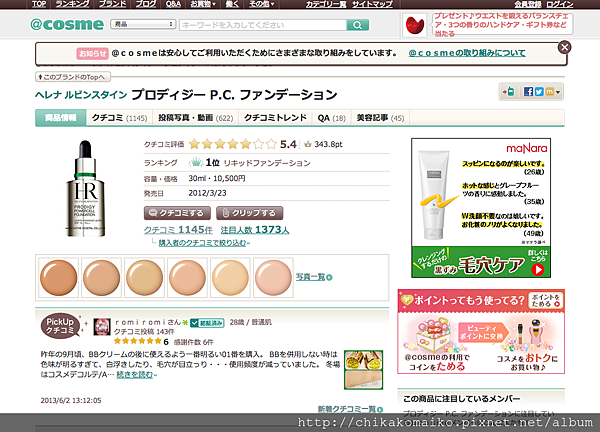Click the PickUp クチコミ badge

[60, 326]
